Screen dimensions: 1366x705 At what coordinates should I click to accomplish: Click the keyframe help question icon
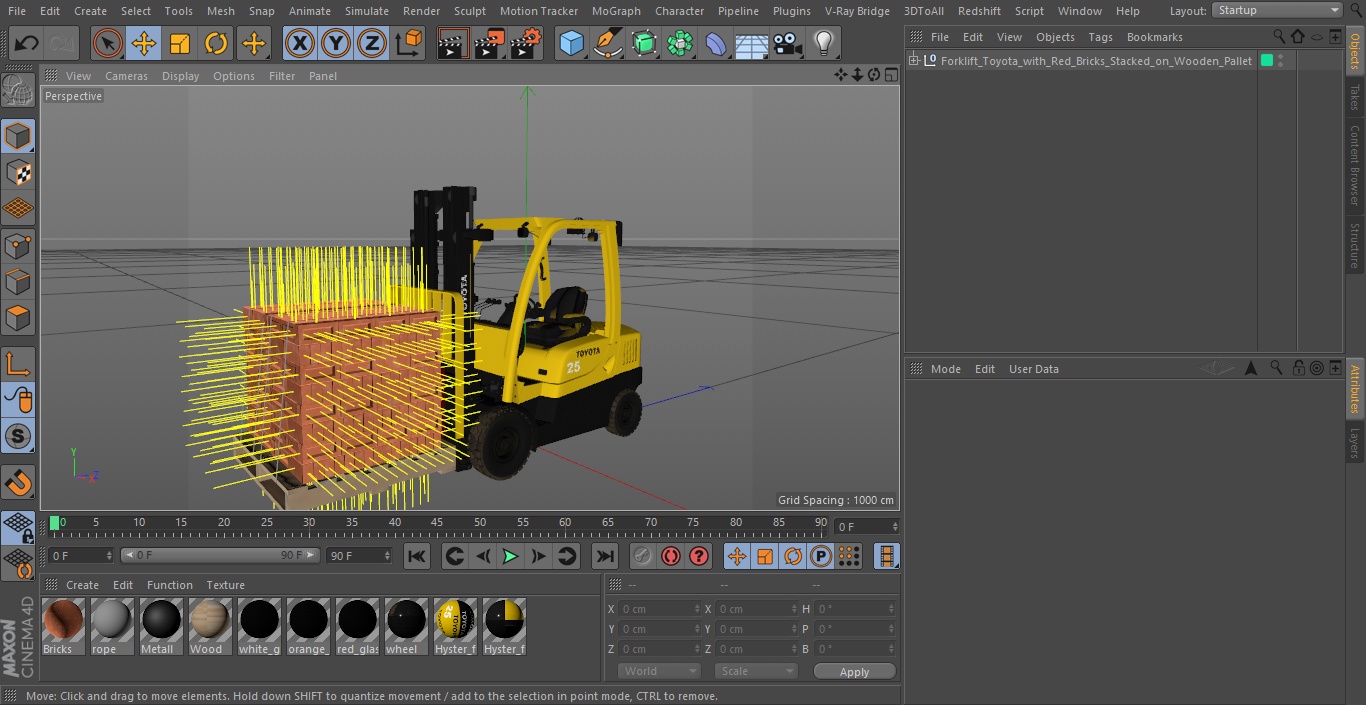point(699,556)
